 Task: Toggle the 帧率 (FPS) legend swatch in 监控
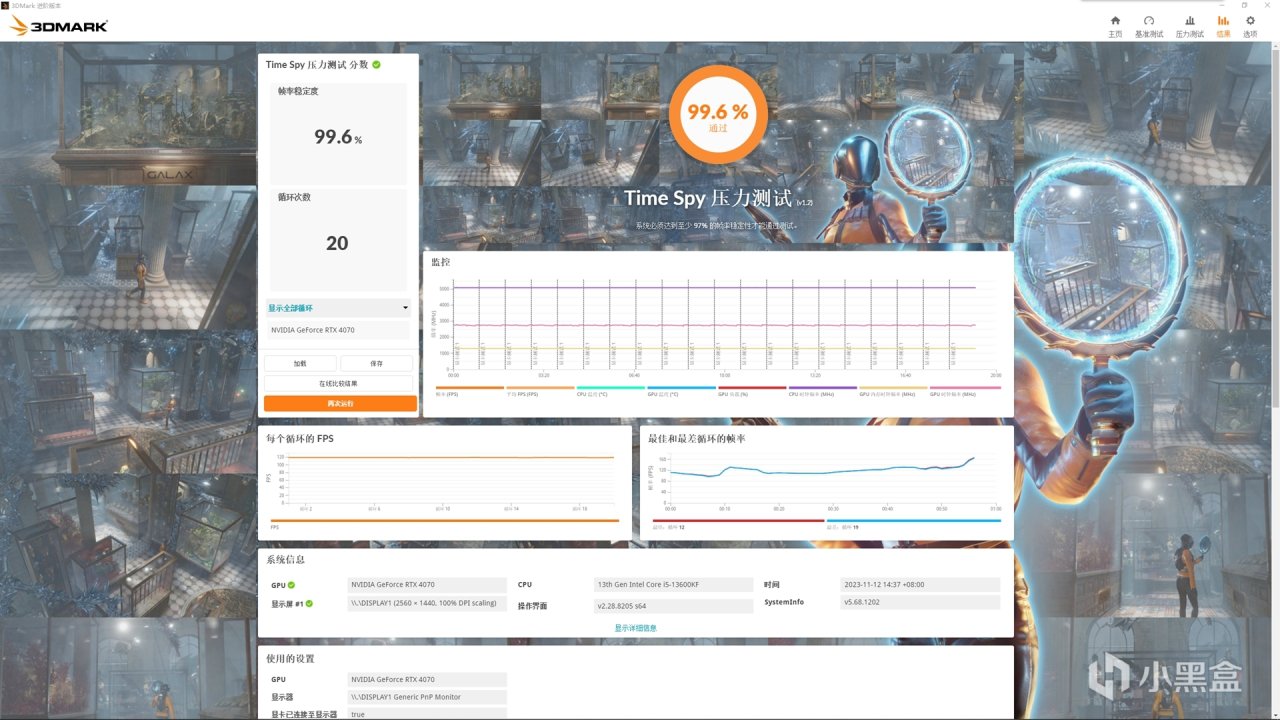tap(470, 388)
